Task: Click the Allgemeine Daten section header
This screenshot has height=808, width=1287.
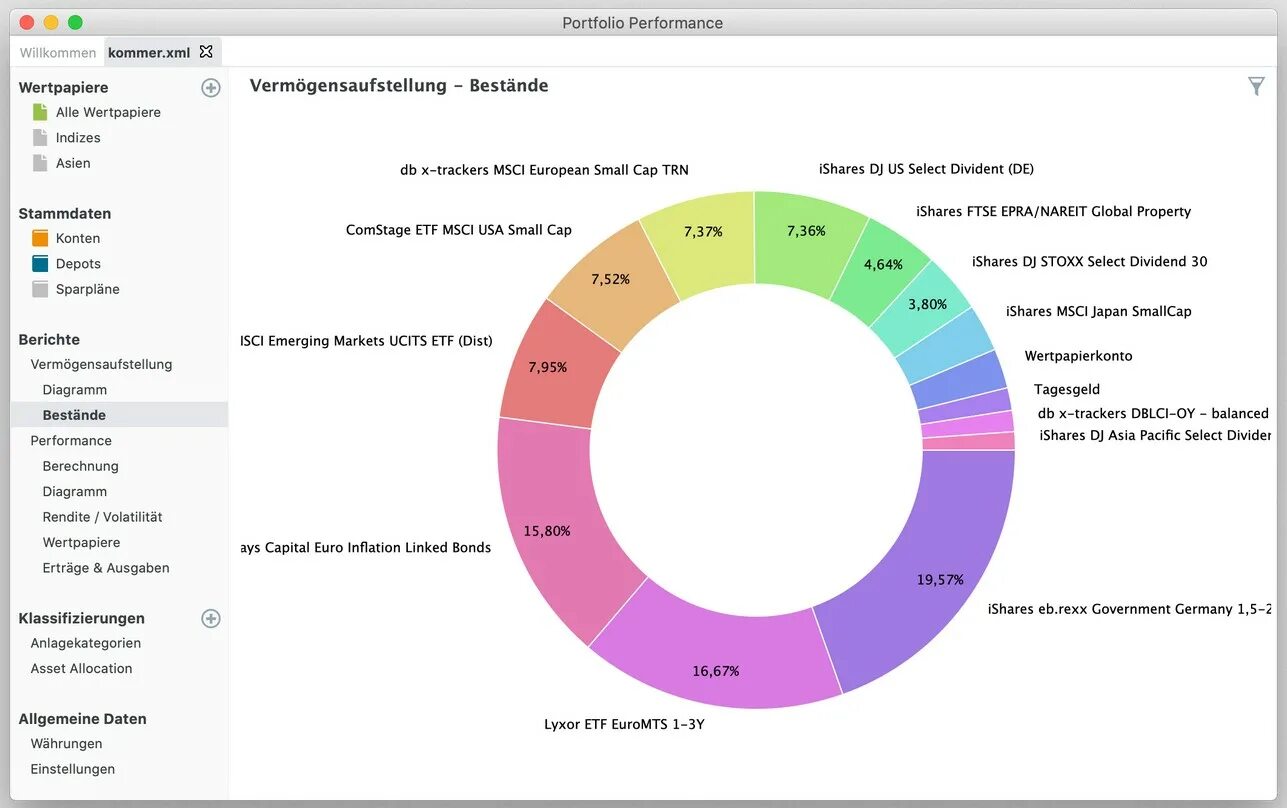Action: tap(82, 719)
